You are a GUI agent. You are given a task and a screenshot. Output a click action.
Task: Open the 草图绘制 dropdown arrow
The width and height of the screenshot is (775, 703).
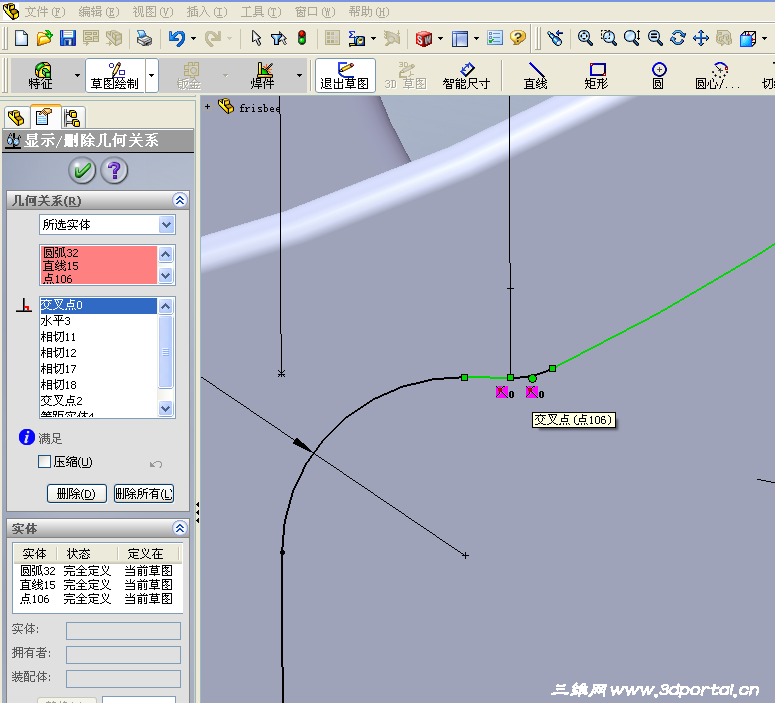click(x=152, y=76)
